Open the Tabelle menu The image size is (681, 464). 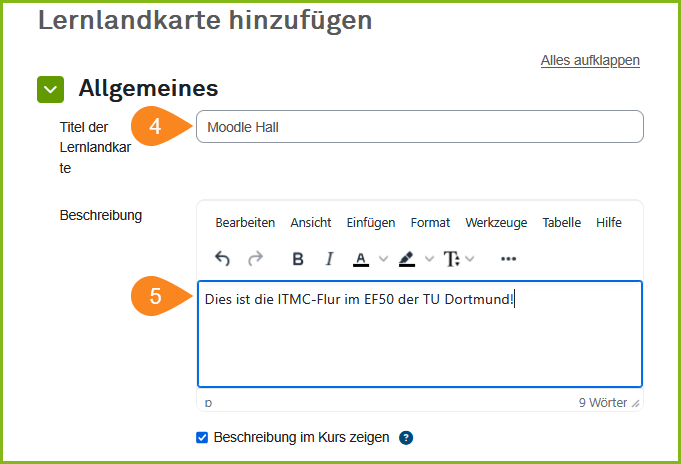point(561,222)
